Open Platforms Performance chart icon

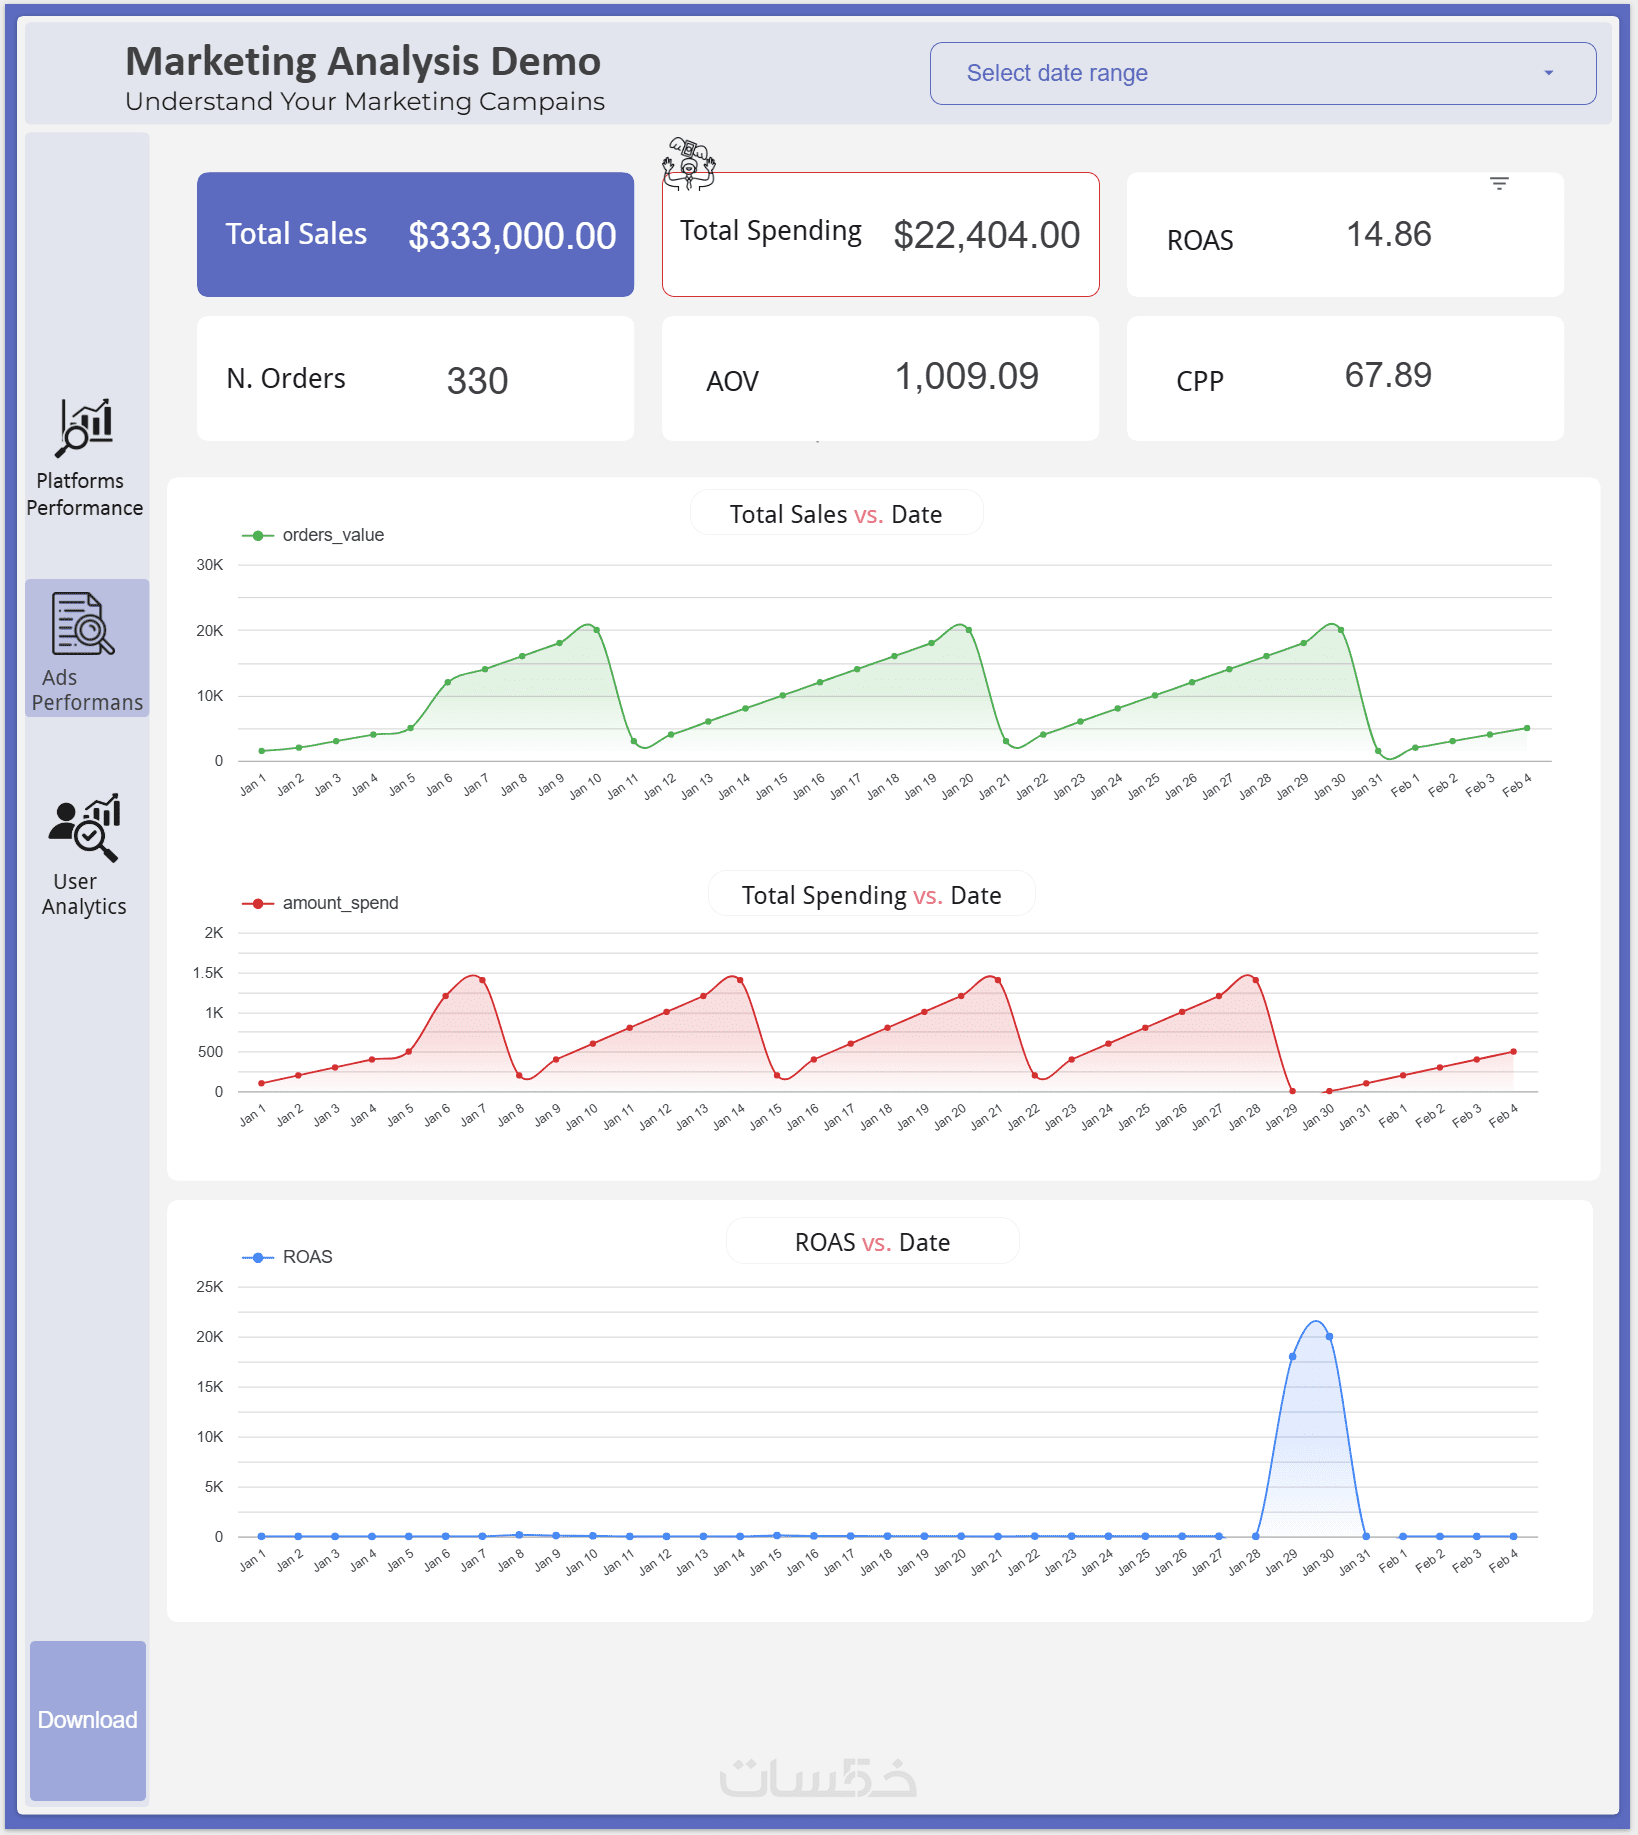coord(84,428)
